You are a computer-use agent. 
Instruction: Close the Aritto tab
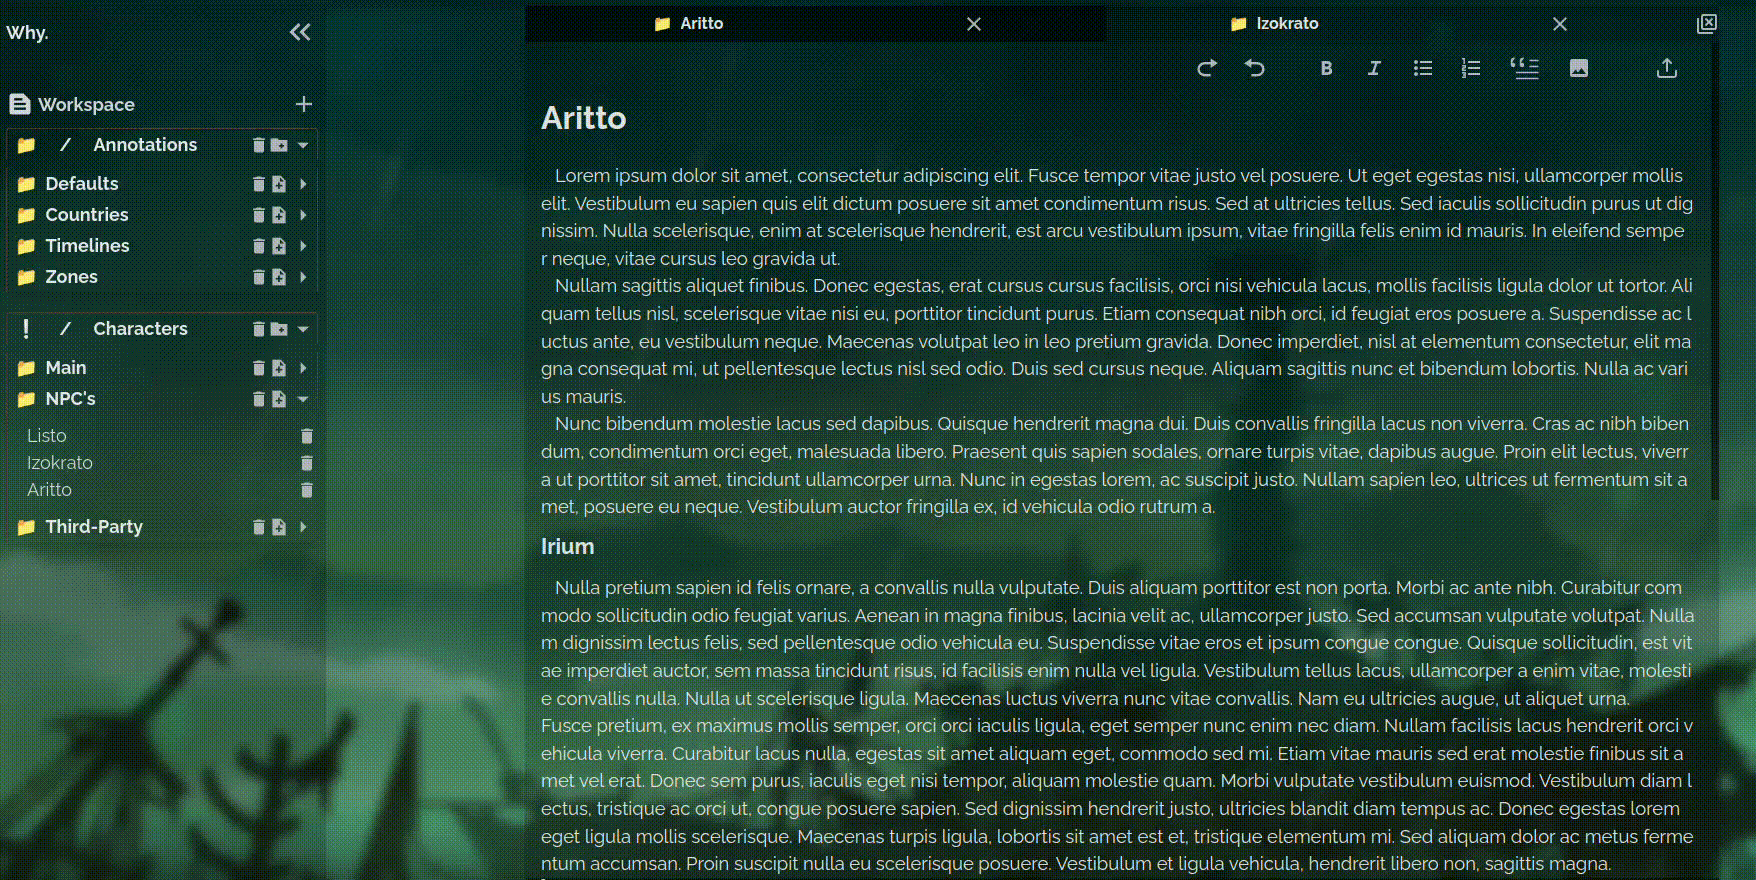[974, 24]
